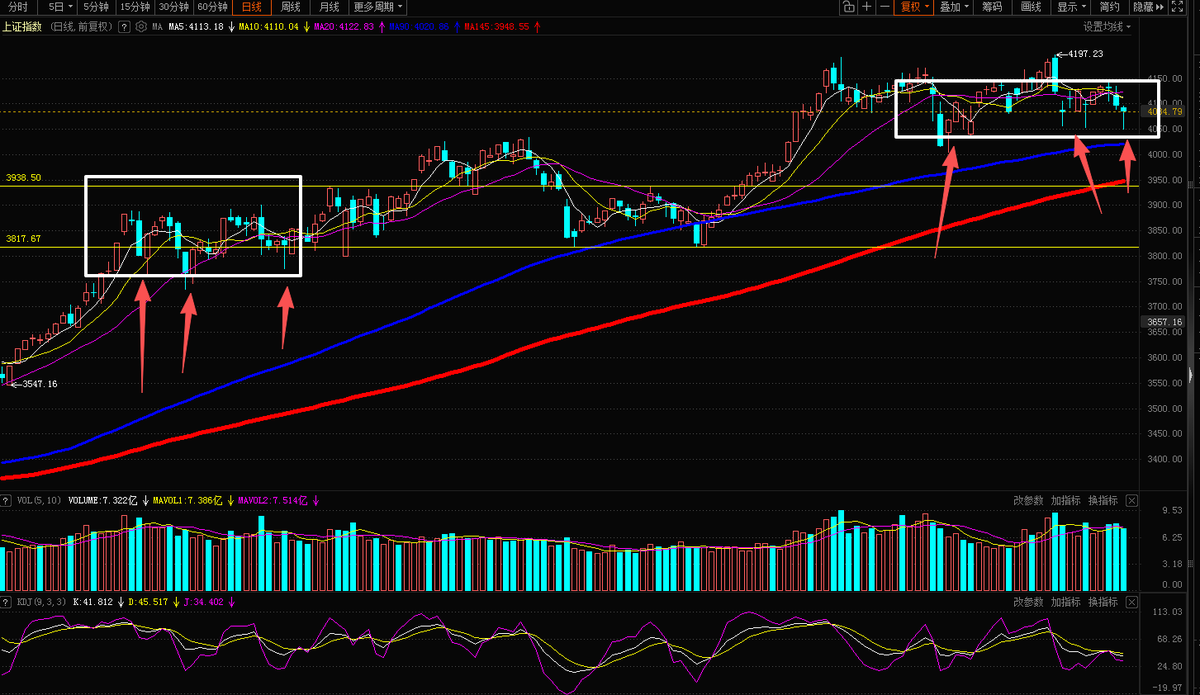Click the 上证指数 chart title
1200x695 pixels.
22,27
